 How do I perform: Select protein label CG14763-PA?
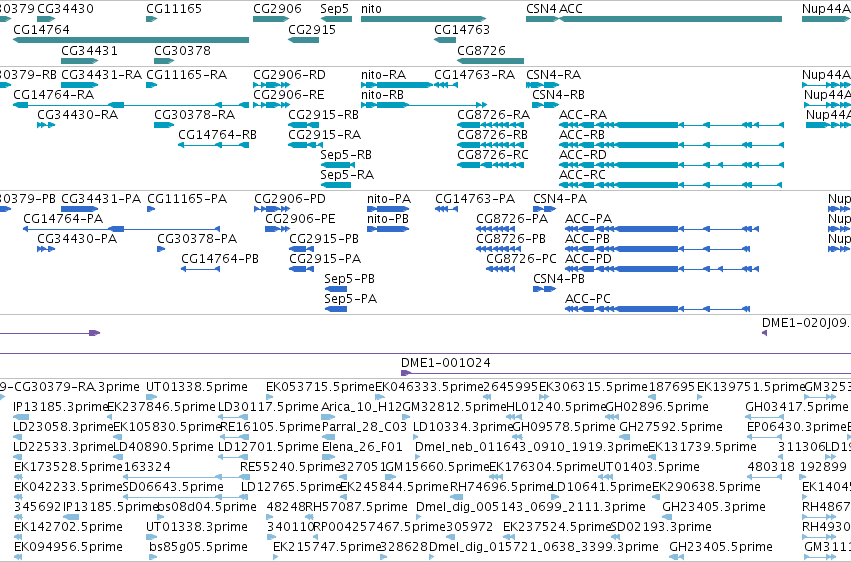click(475, 199)
